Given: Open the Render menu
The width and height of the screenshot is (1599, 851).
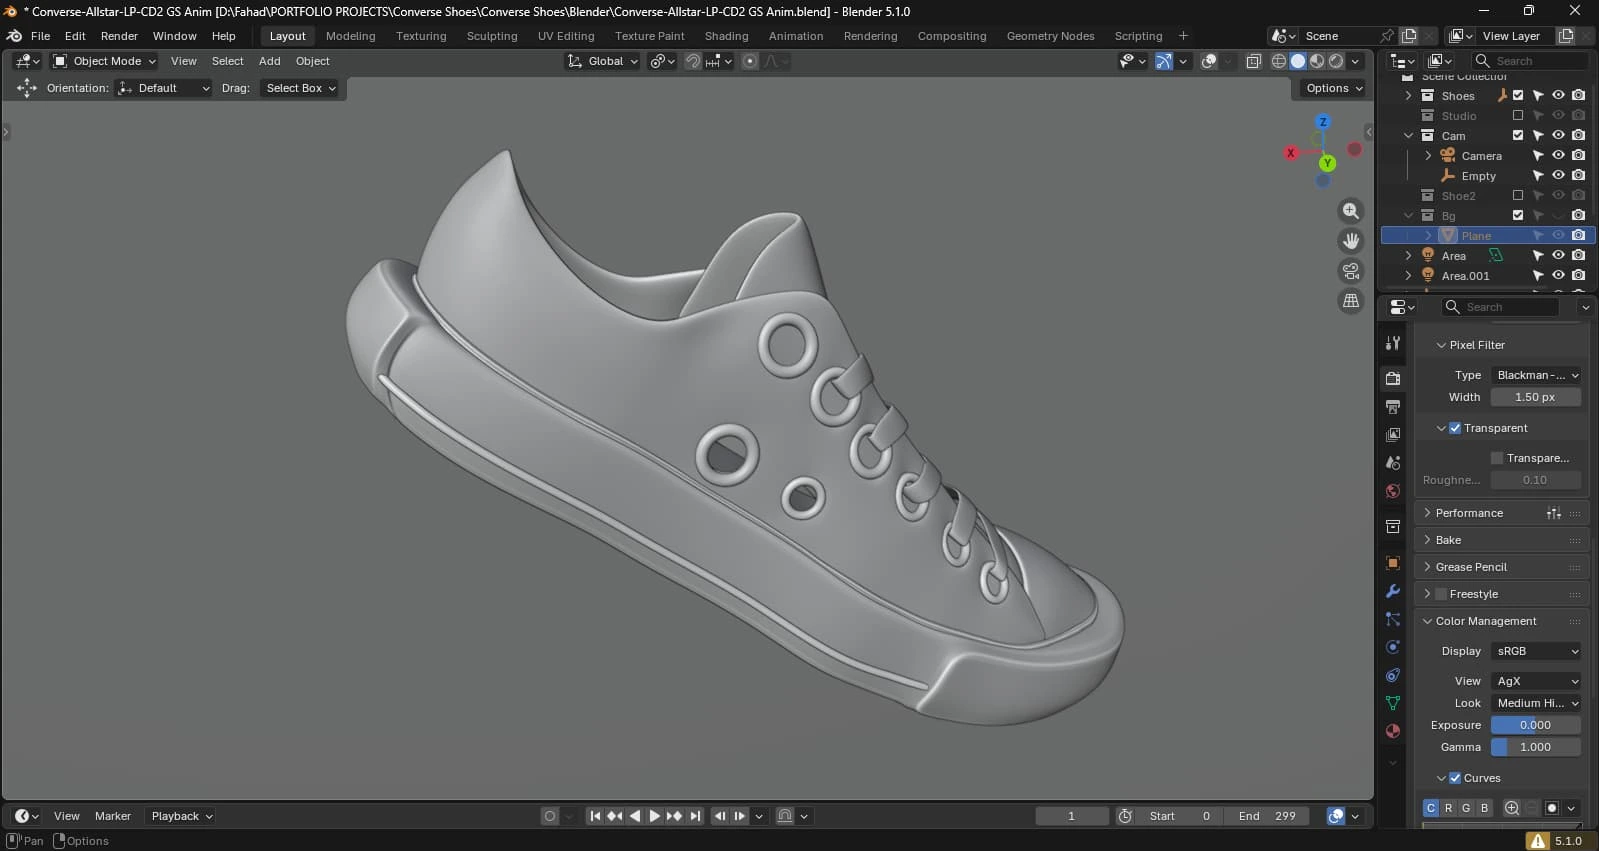Looking at the screenshot, I should click(119, 36).
